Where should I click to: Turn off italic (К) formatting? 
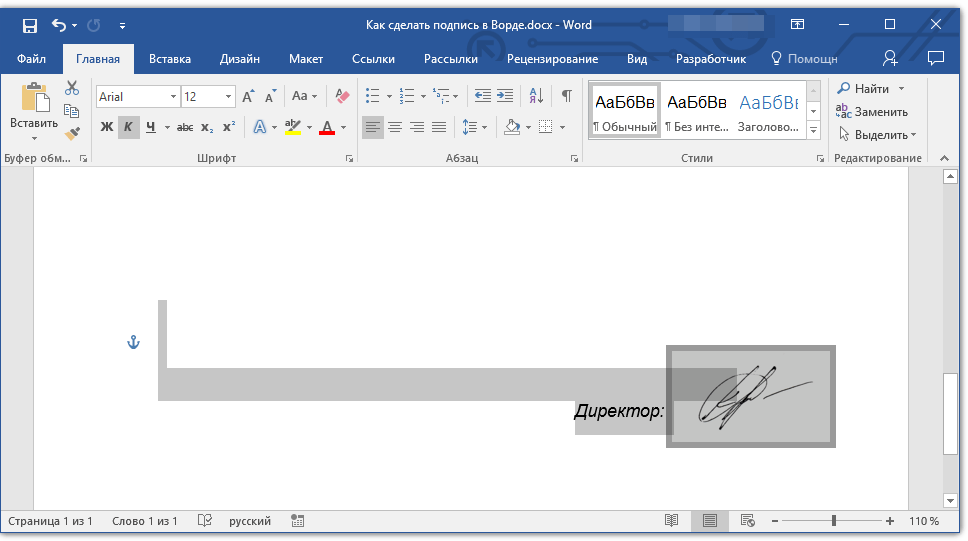128,127
